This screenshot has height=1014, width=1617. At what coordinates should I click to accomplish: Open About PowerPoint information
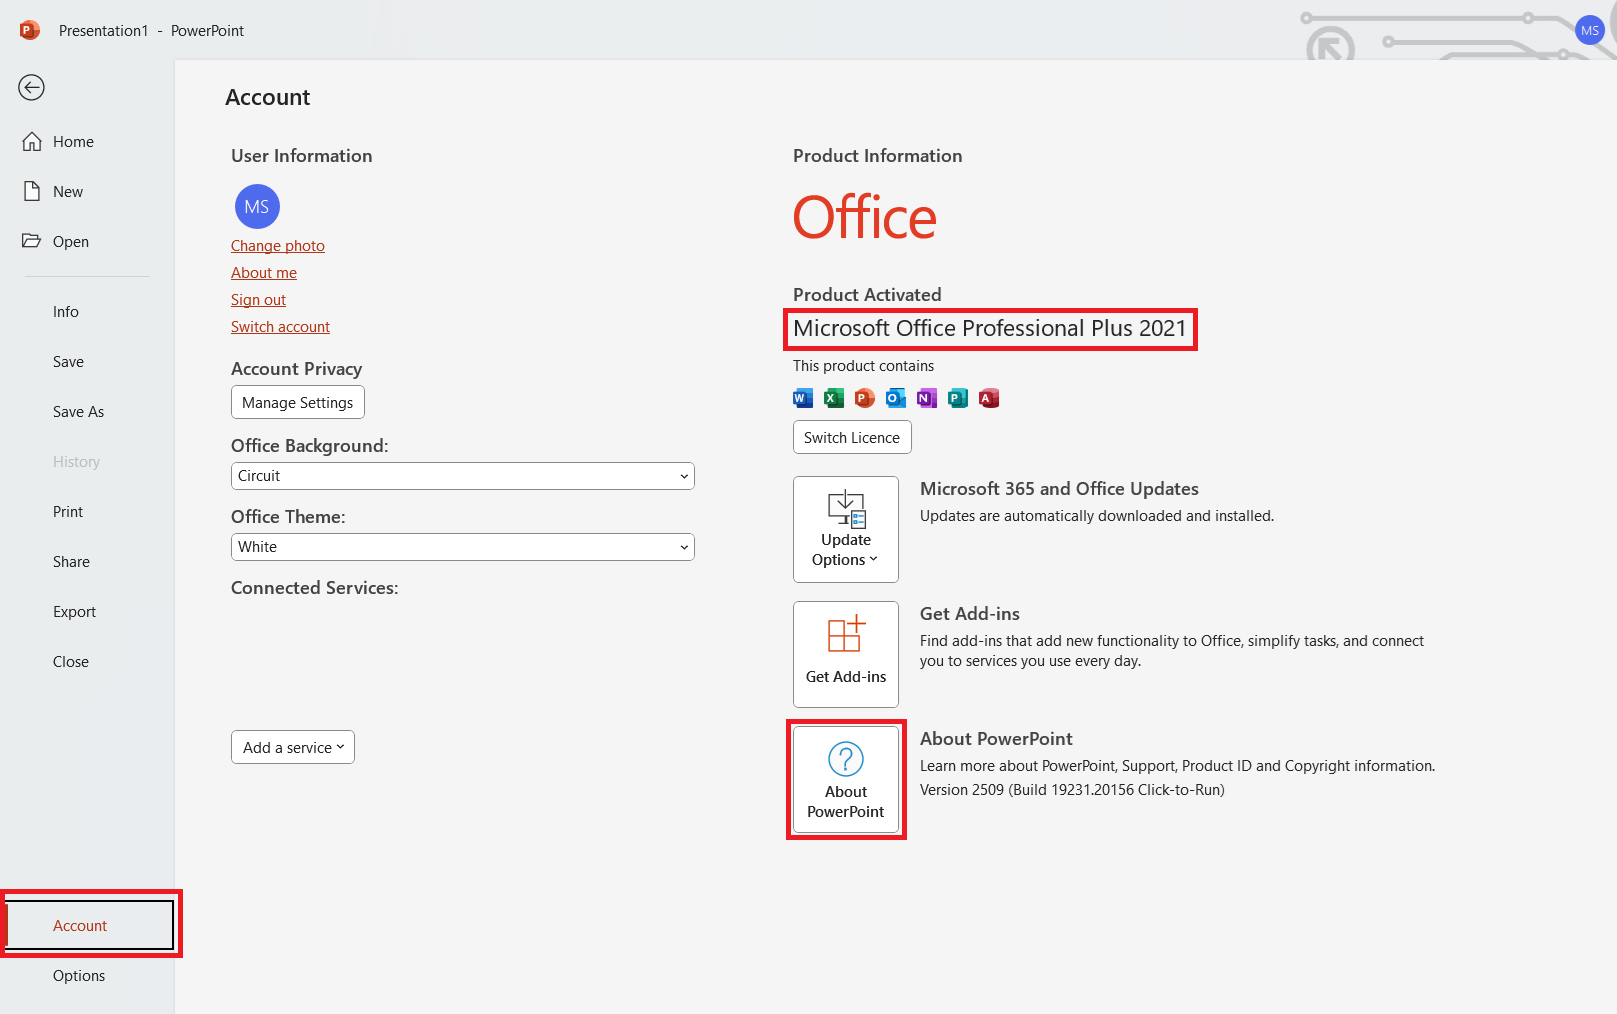click(x=845, y=780)
